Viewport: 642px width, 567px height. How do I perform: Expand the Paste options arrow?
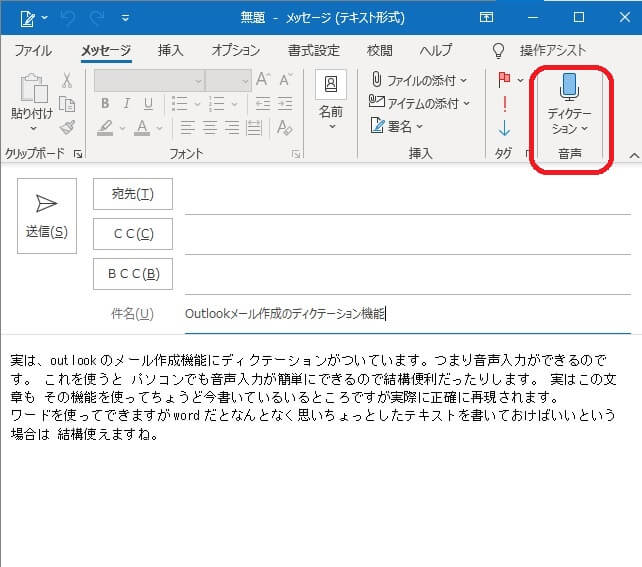(x=33, y=128)
